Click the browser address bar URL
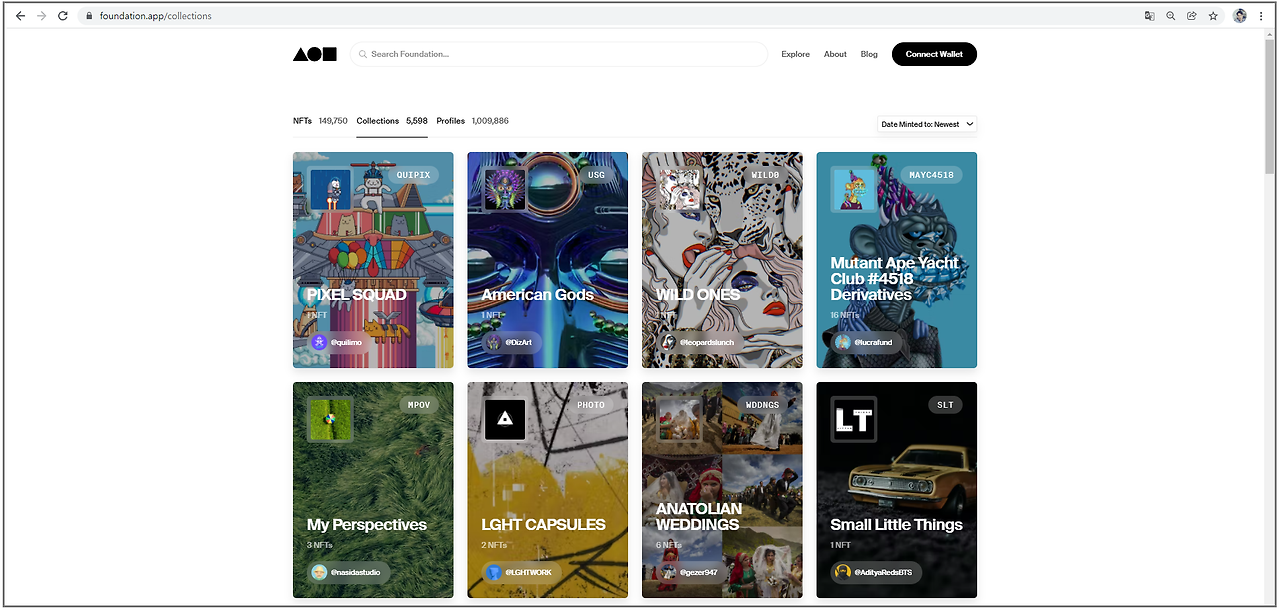The image size is (1280, 612). (156, 16)
